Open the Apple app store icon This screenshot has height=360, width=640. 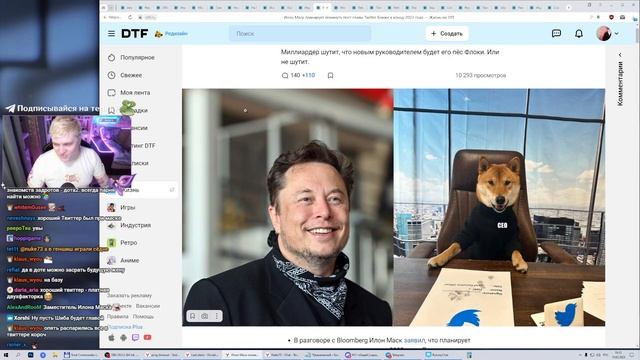pos(111,338)
